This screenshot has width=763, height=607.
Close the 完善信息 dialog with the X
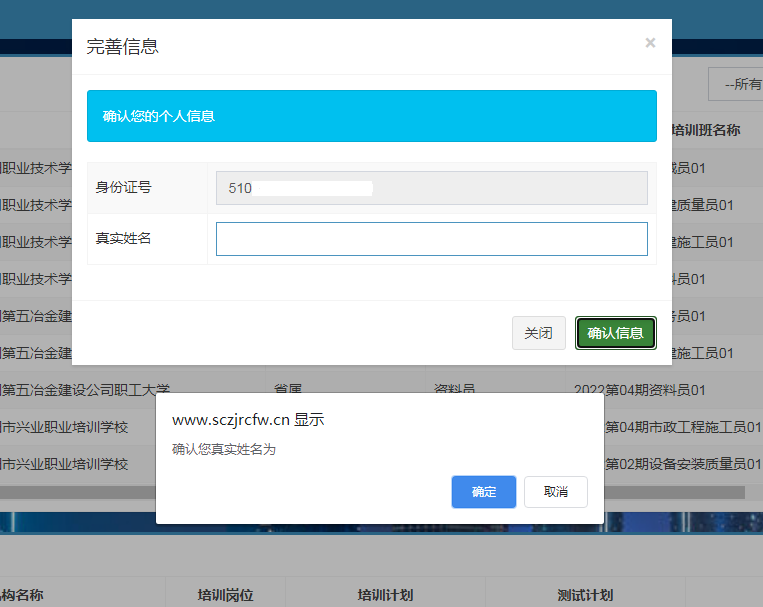click(x=650, y=43)
